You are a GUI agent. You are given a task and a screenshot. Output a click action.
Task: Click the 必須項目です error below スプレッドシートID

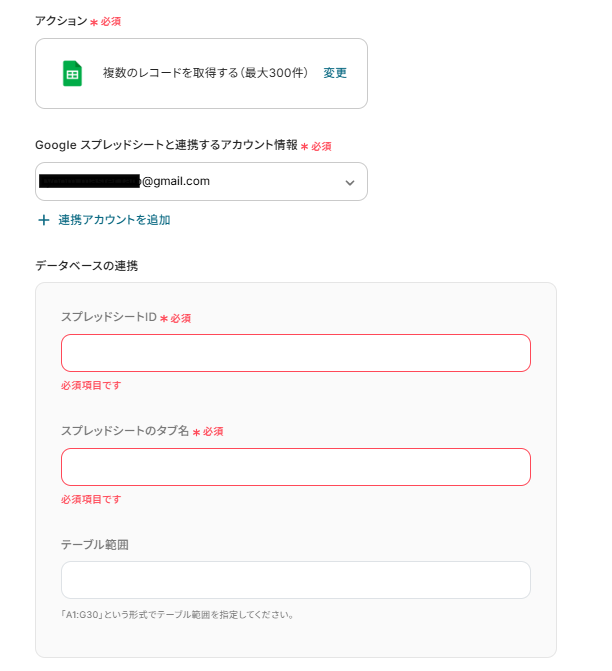[x=91, y=385]
